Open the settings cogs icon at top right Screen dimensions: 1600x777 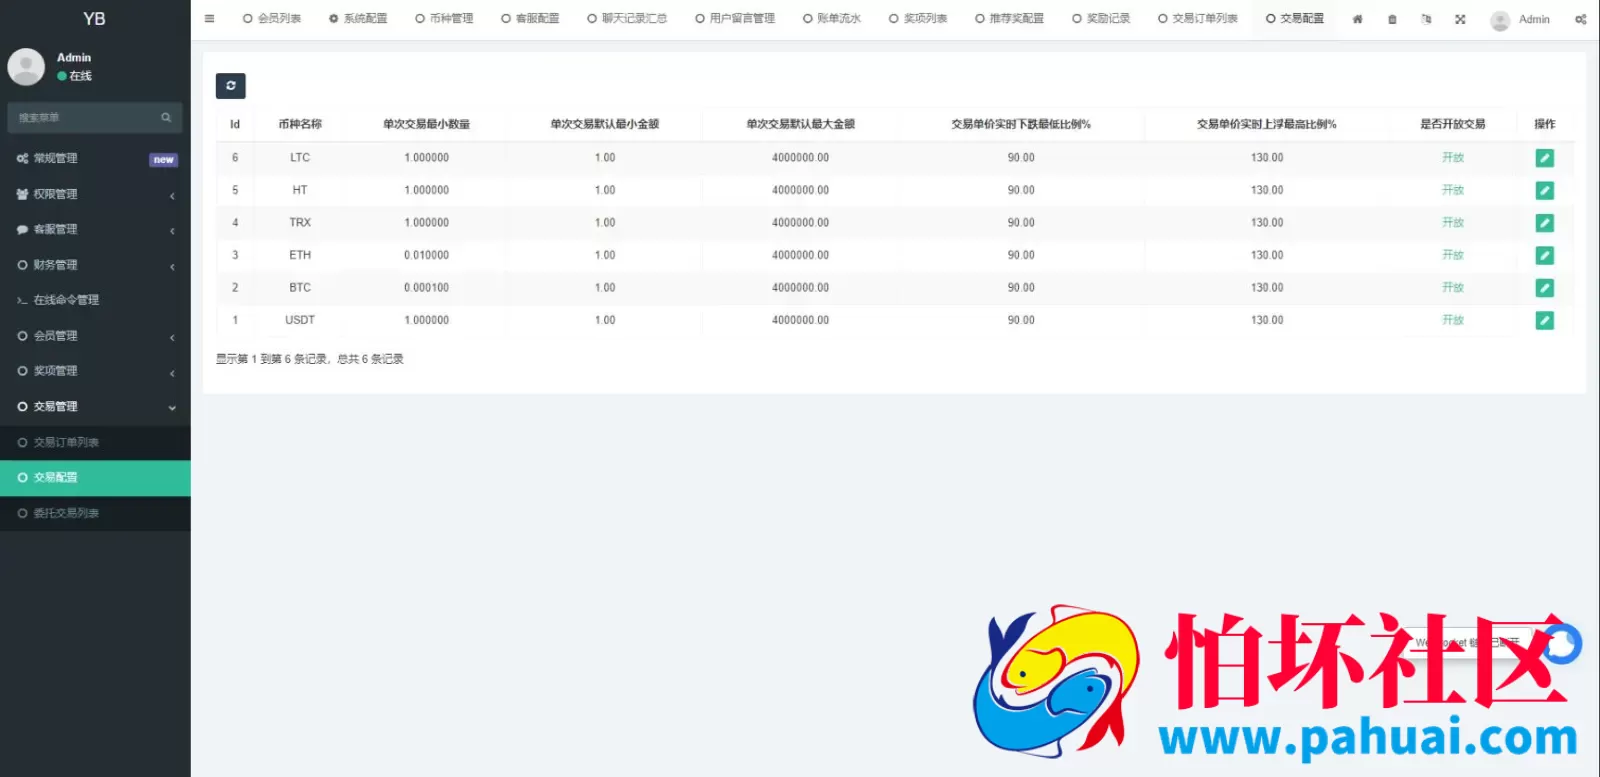(x=1581, y=19)
